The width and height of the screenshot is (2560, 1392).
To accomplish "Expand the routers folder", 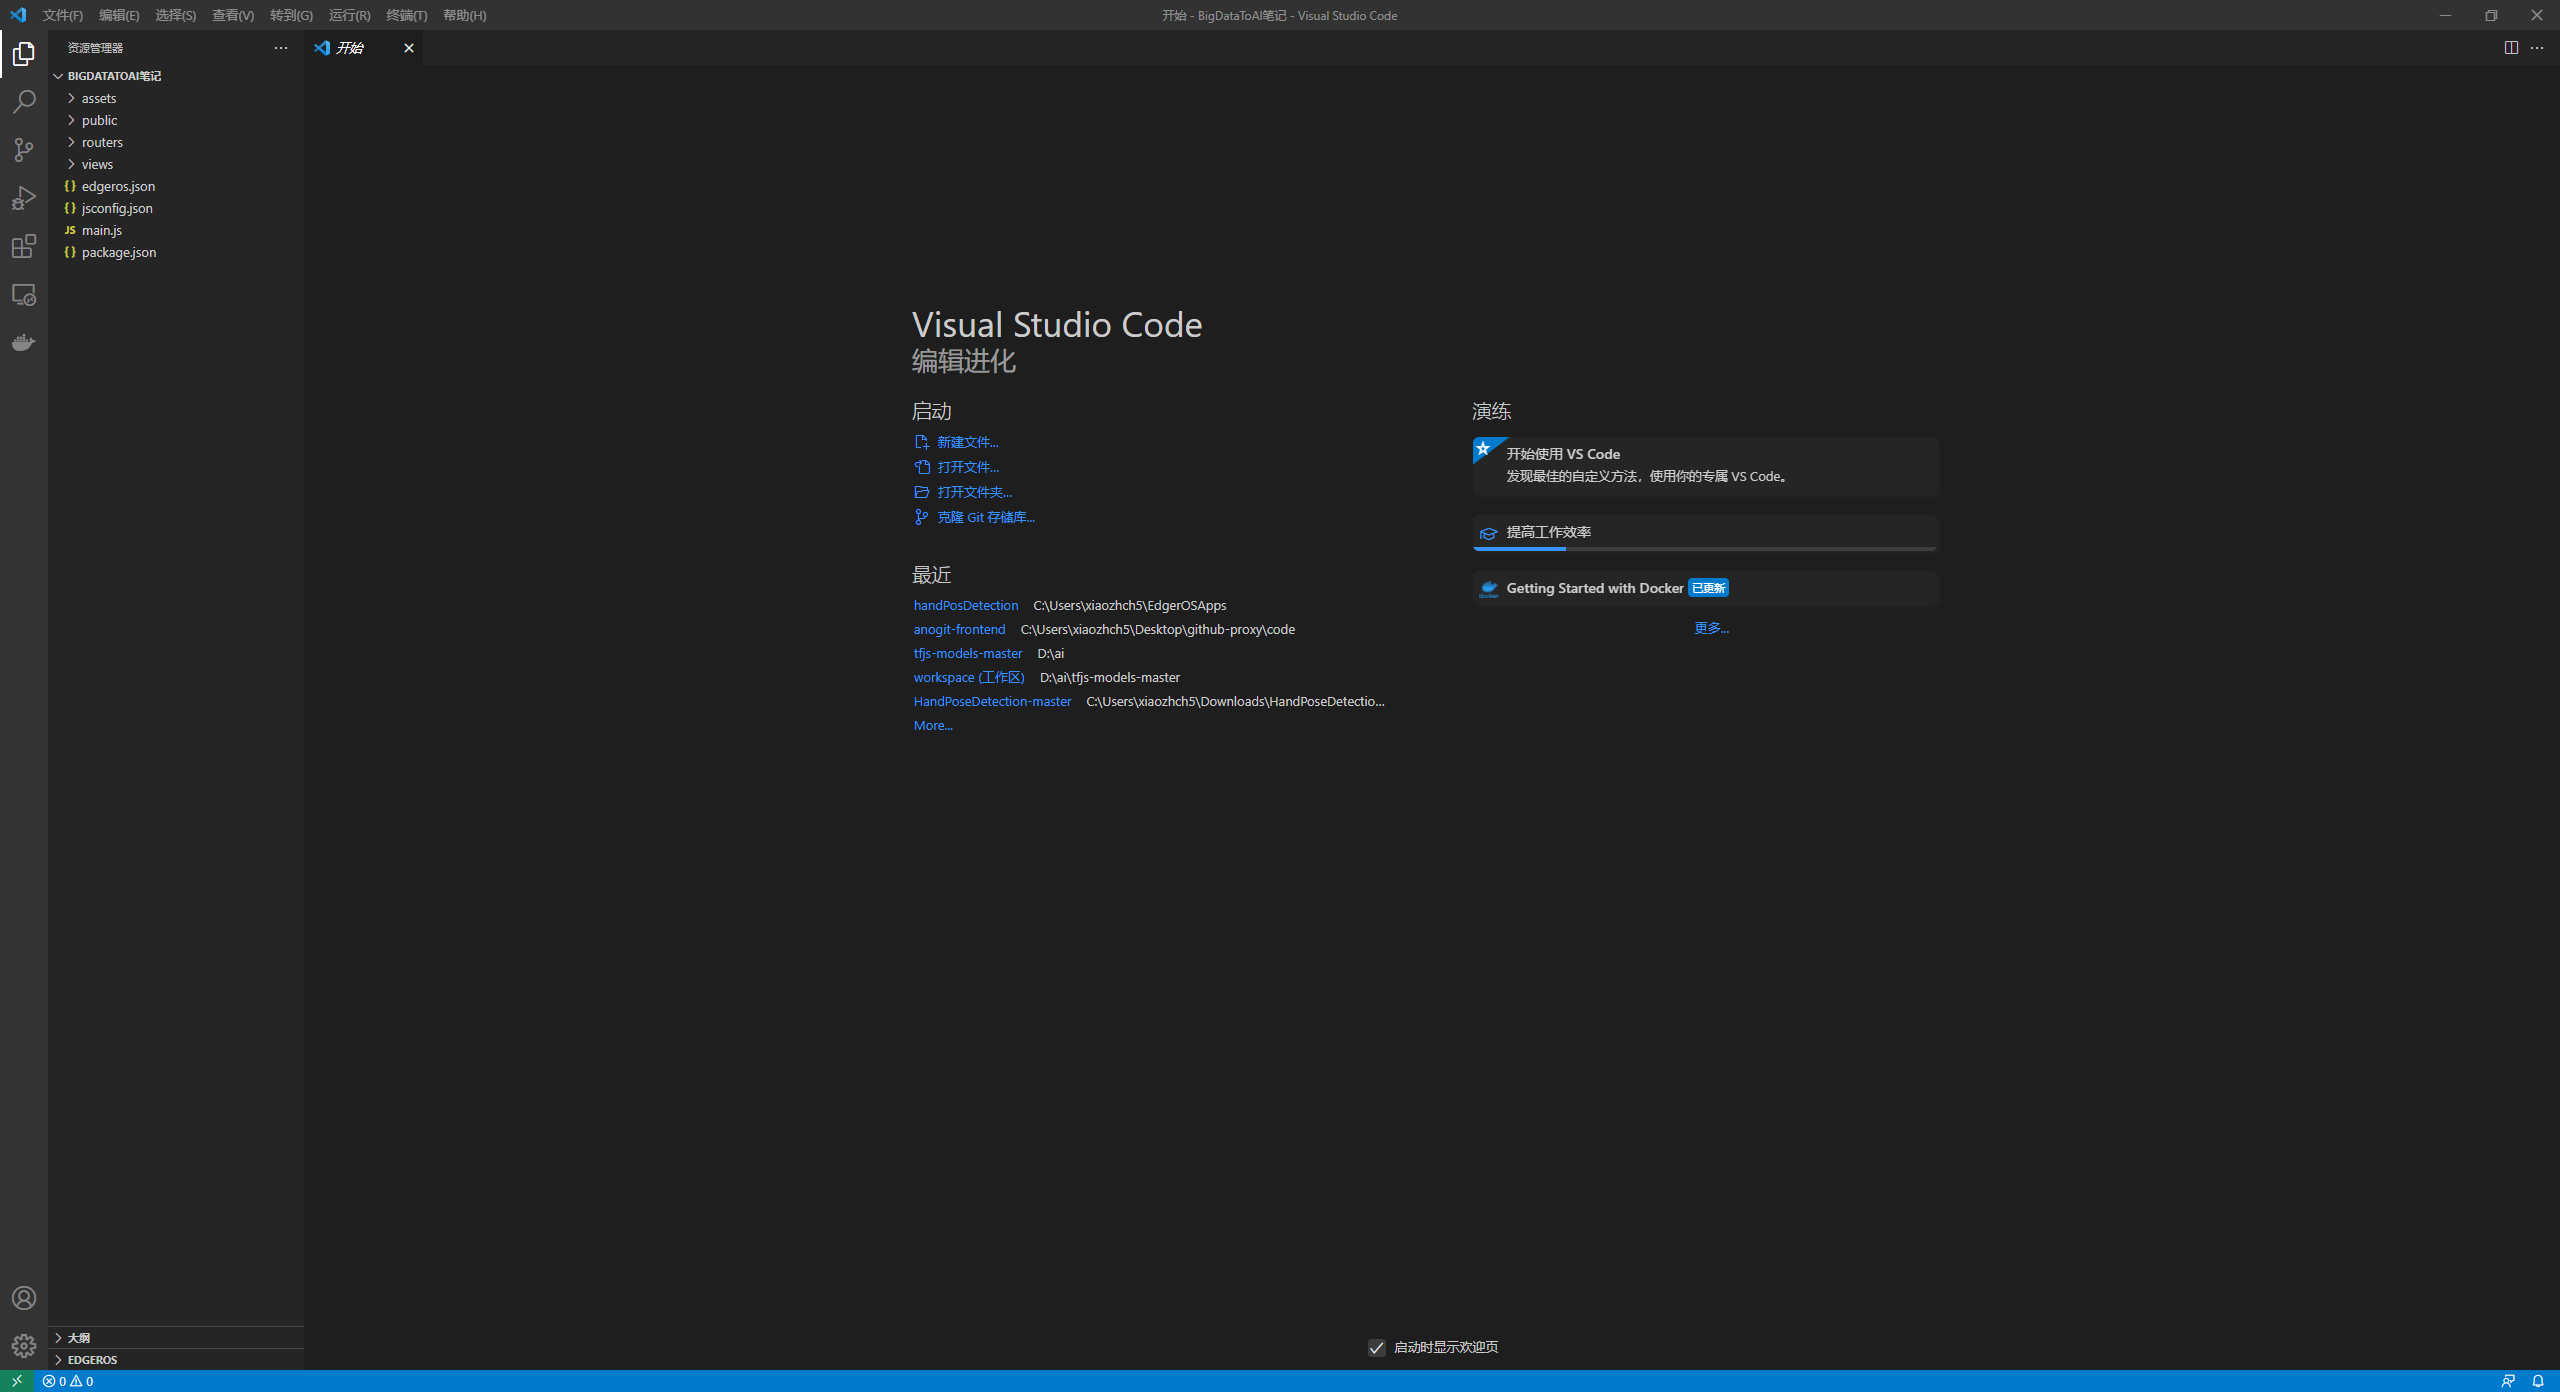I will coord(71,142).
